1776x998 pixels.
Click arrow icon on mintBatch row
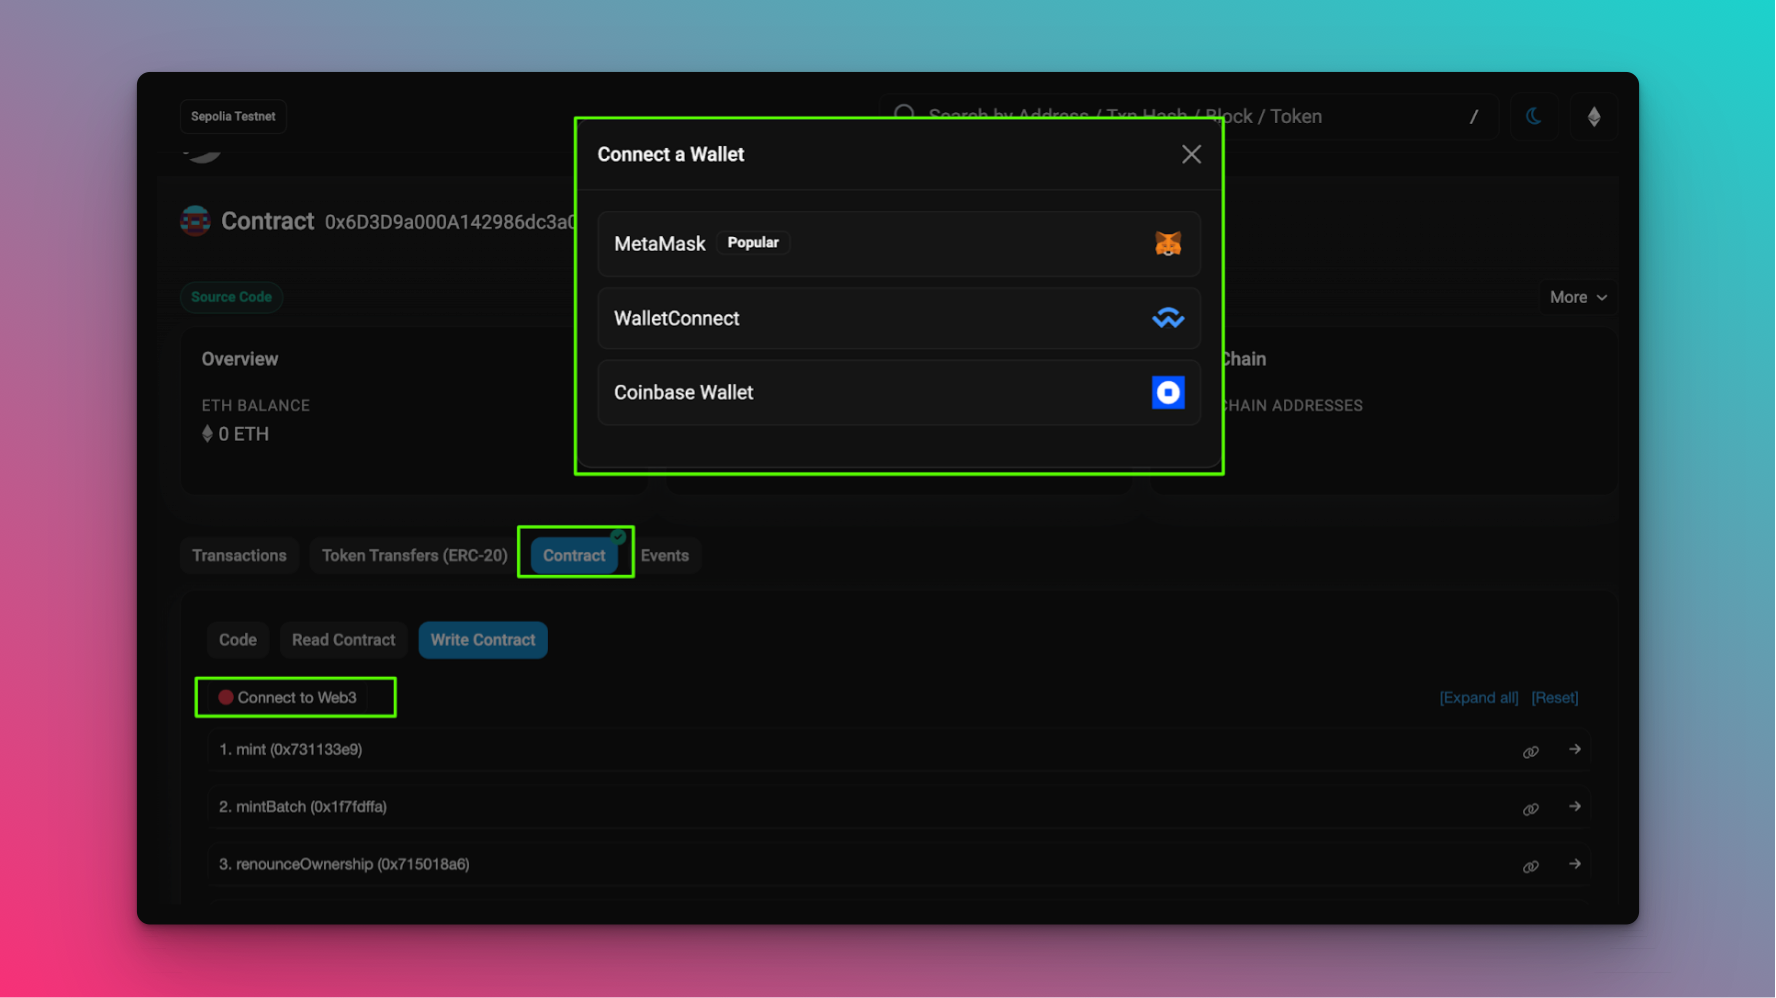tap(1575, 806)
